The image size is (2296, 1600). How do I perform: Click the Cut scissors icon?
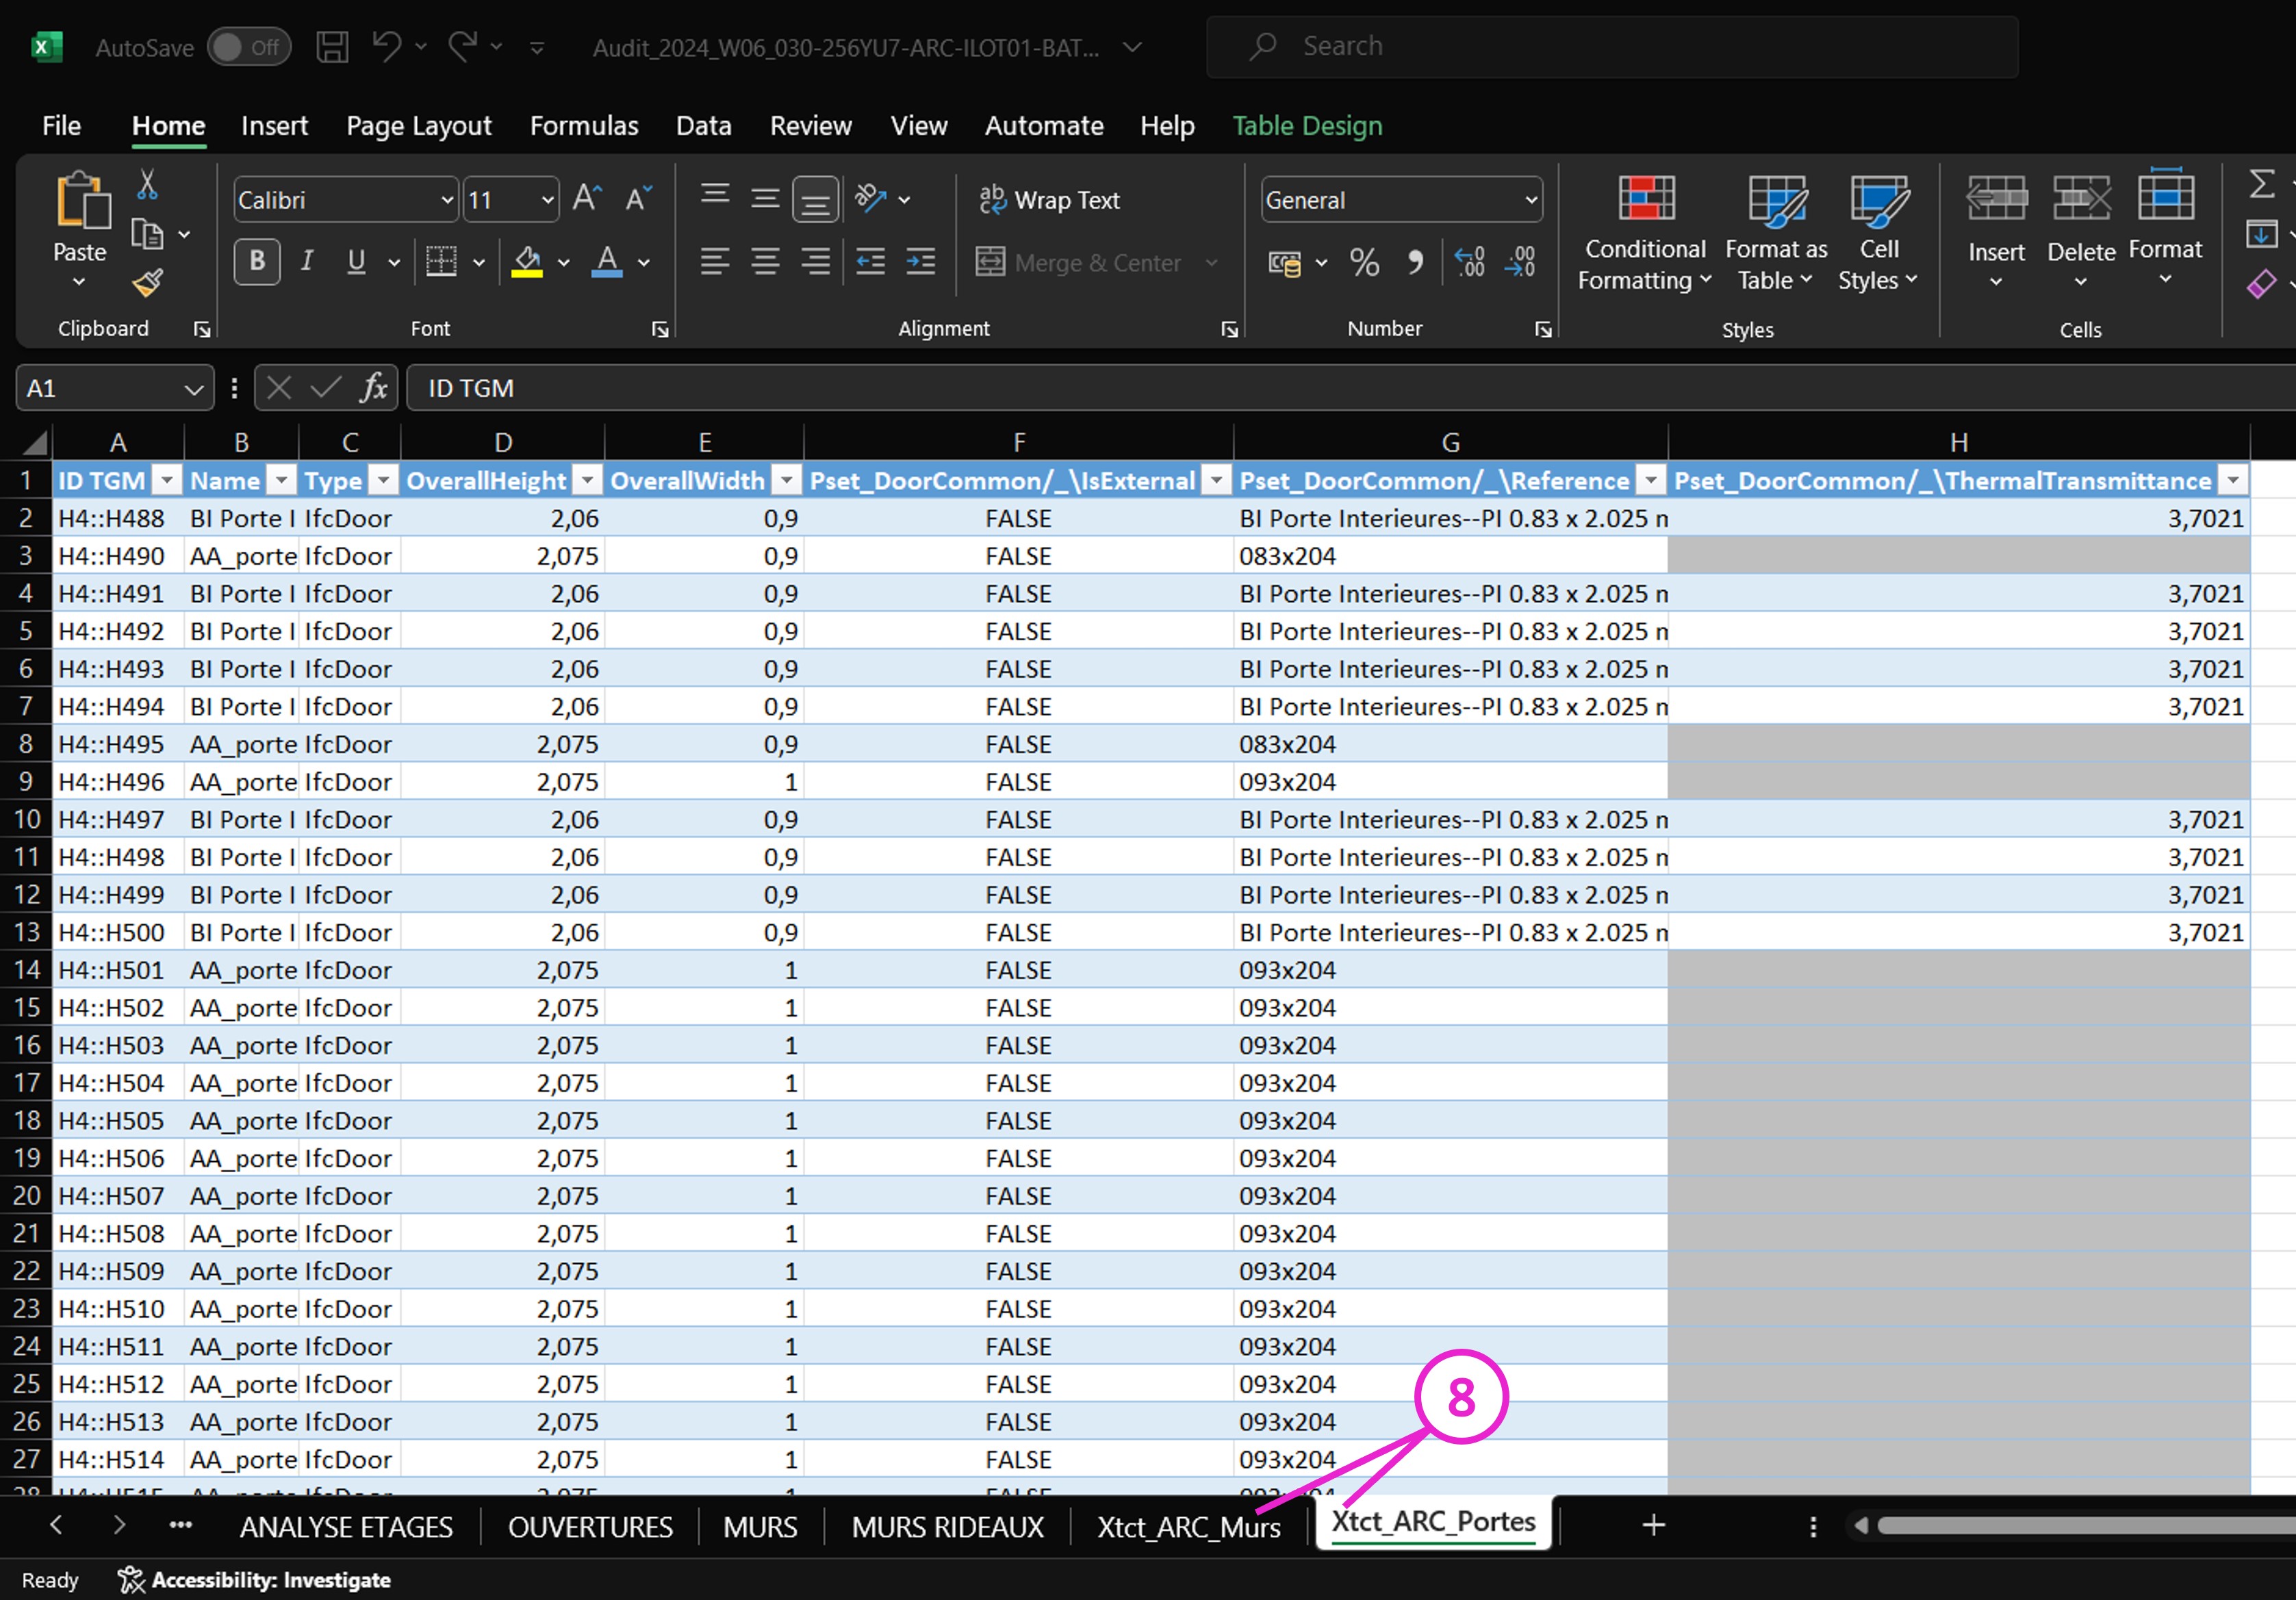pos(147,184)
